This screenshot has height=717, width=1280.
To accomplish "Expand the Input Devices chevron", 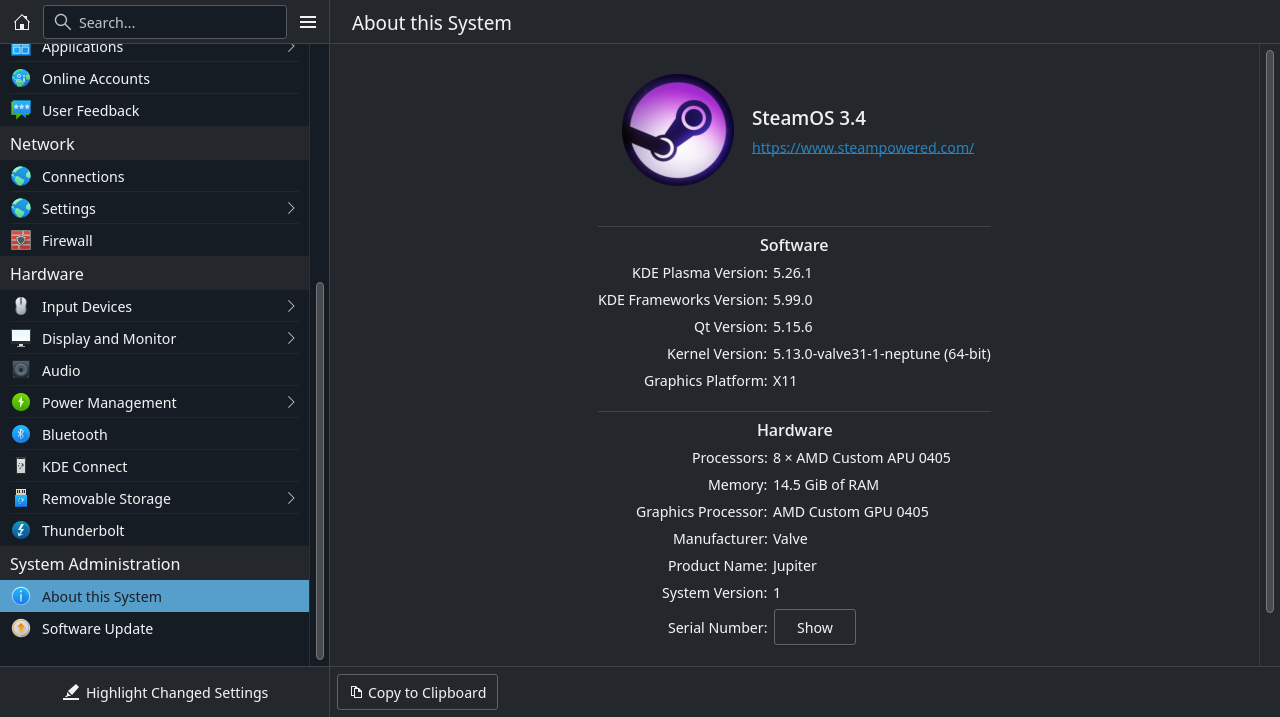I will 291,306.
